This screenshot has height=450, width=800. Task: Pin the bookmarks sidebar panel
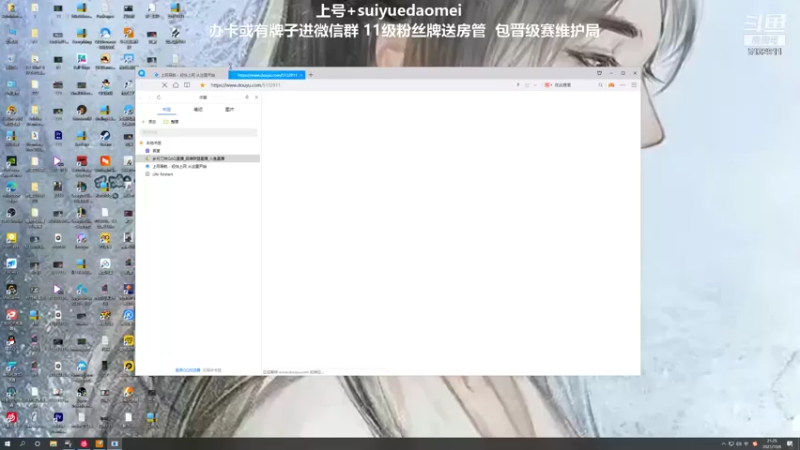click(247, 97)
